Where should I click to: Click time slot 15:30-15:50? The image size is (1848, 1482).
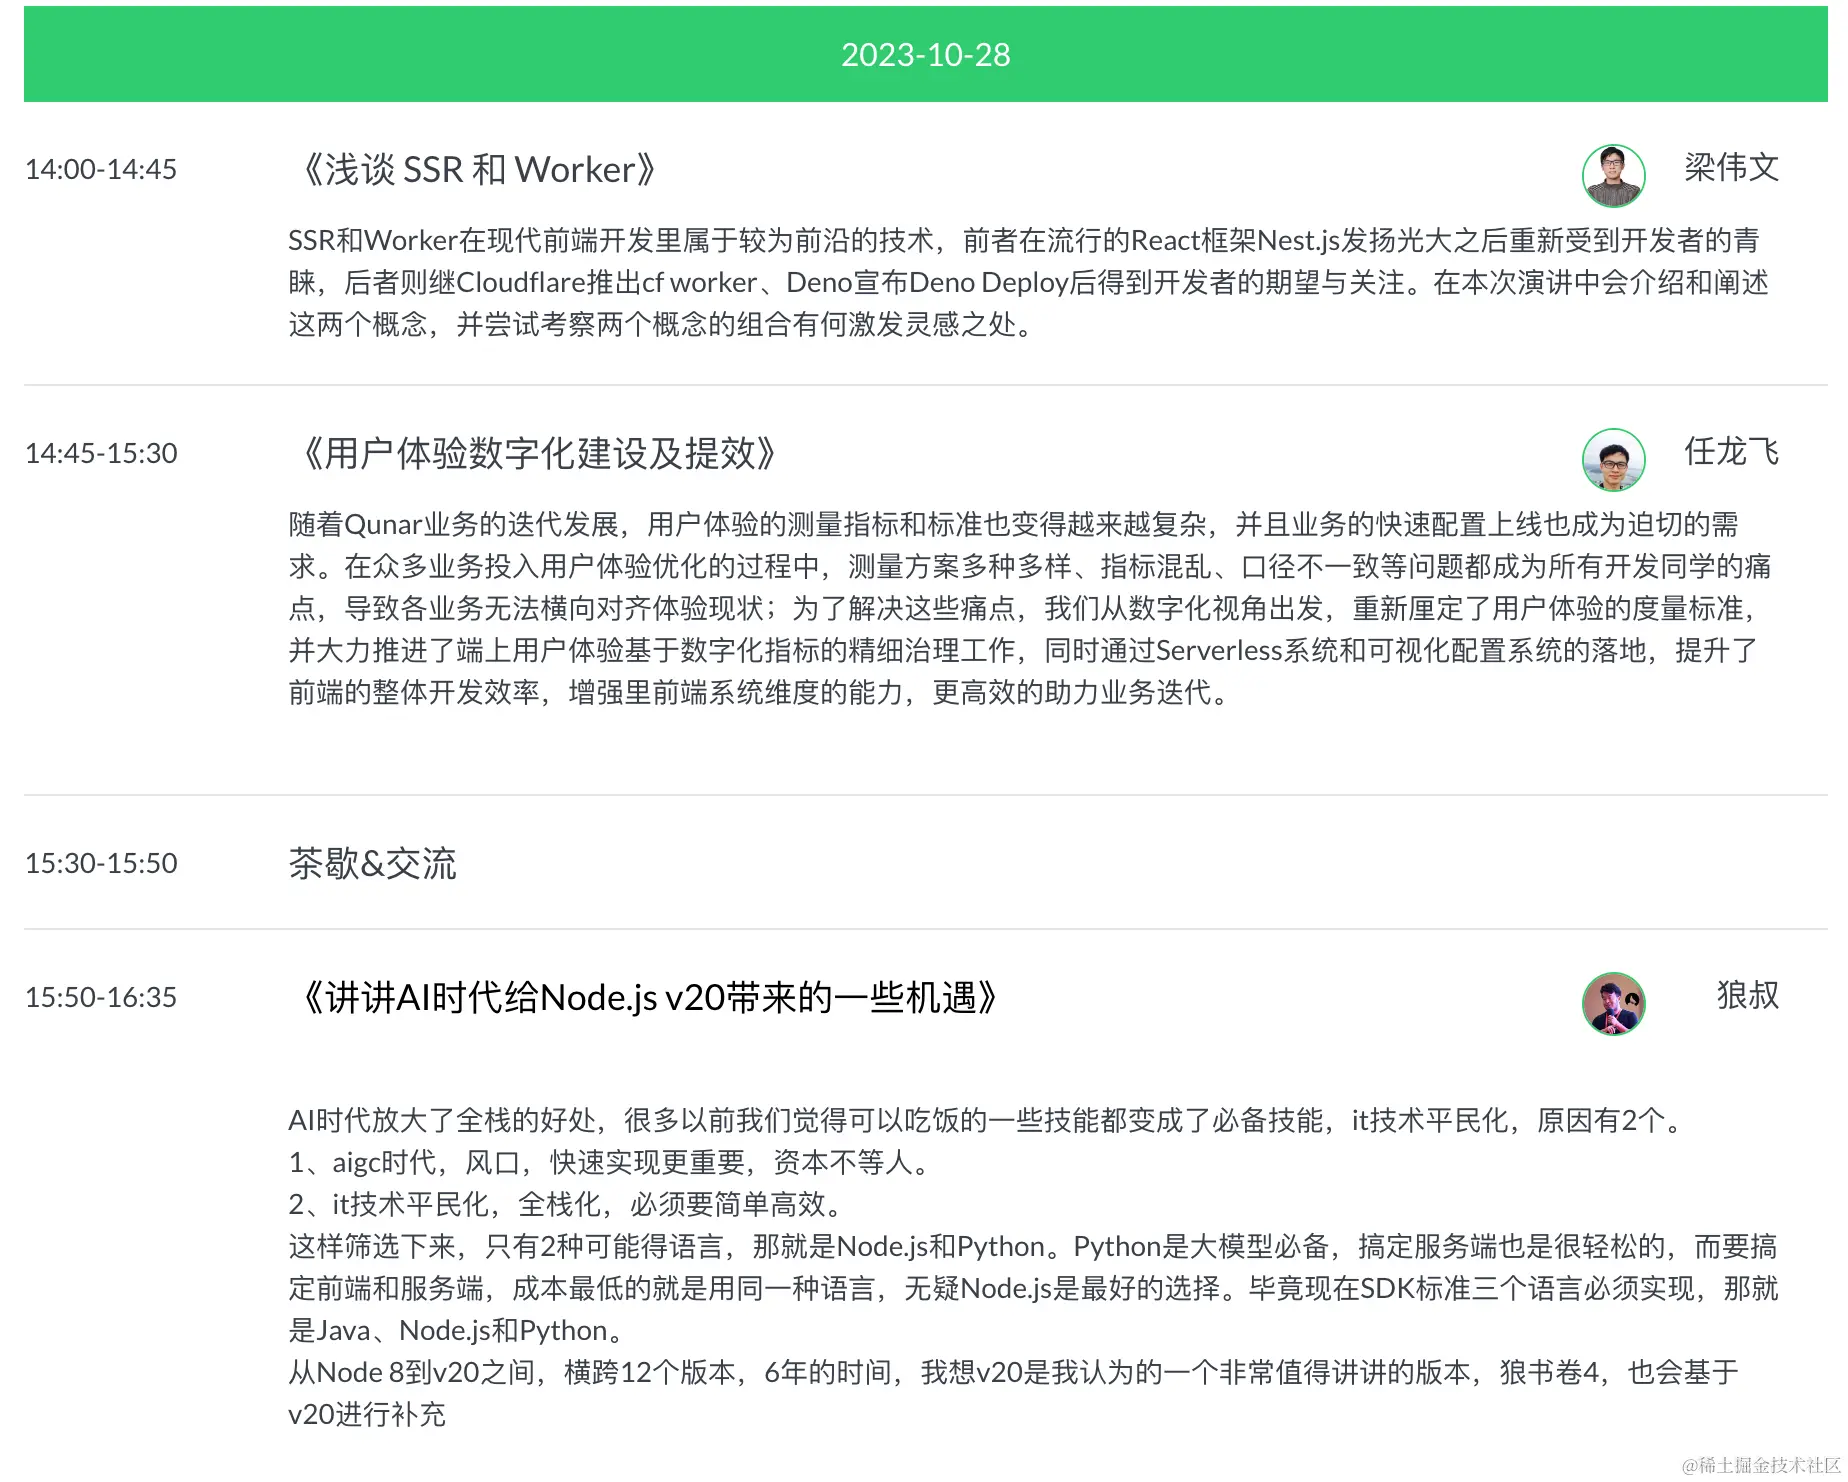(101, 863)
